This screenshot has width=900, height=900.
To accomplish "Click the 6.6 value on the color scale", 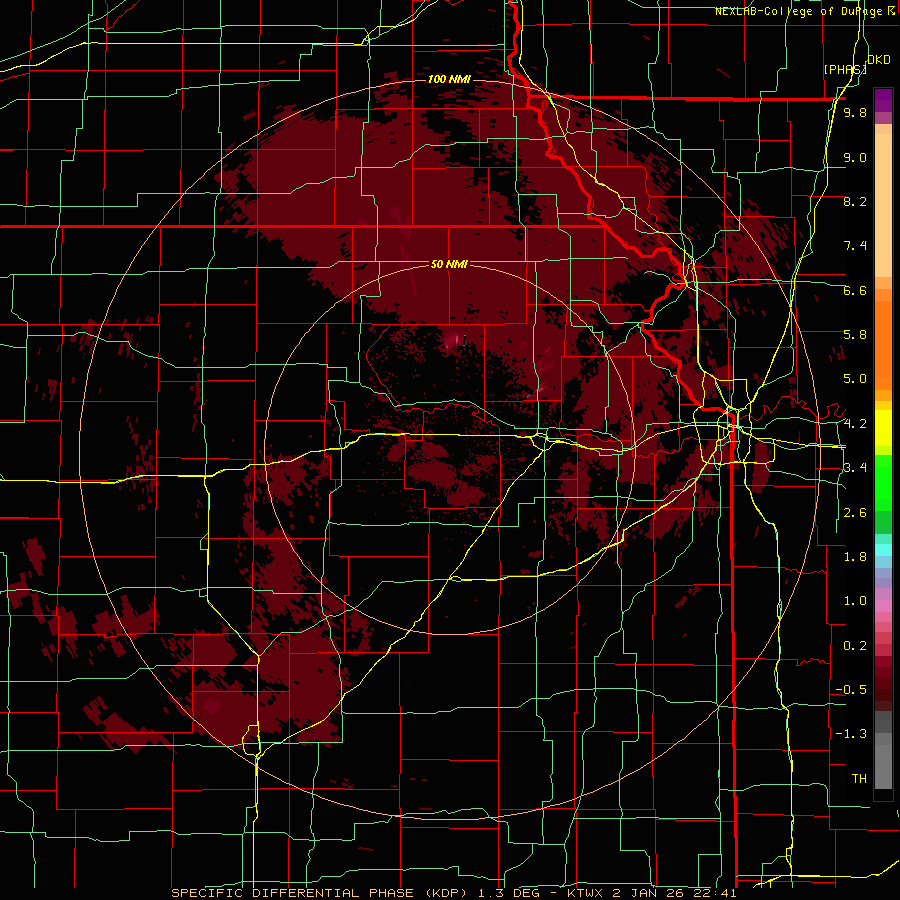I will 855,290.
